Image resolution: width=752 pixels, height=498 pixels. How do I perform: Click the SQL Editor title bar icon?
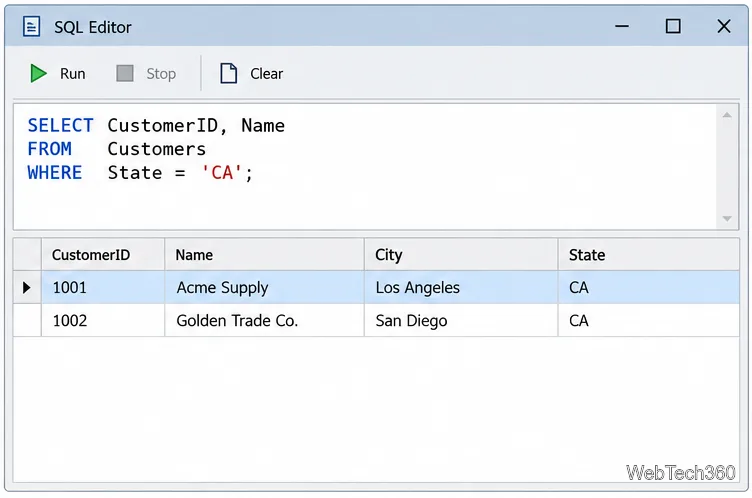pos(32,26)
